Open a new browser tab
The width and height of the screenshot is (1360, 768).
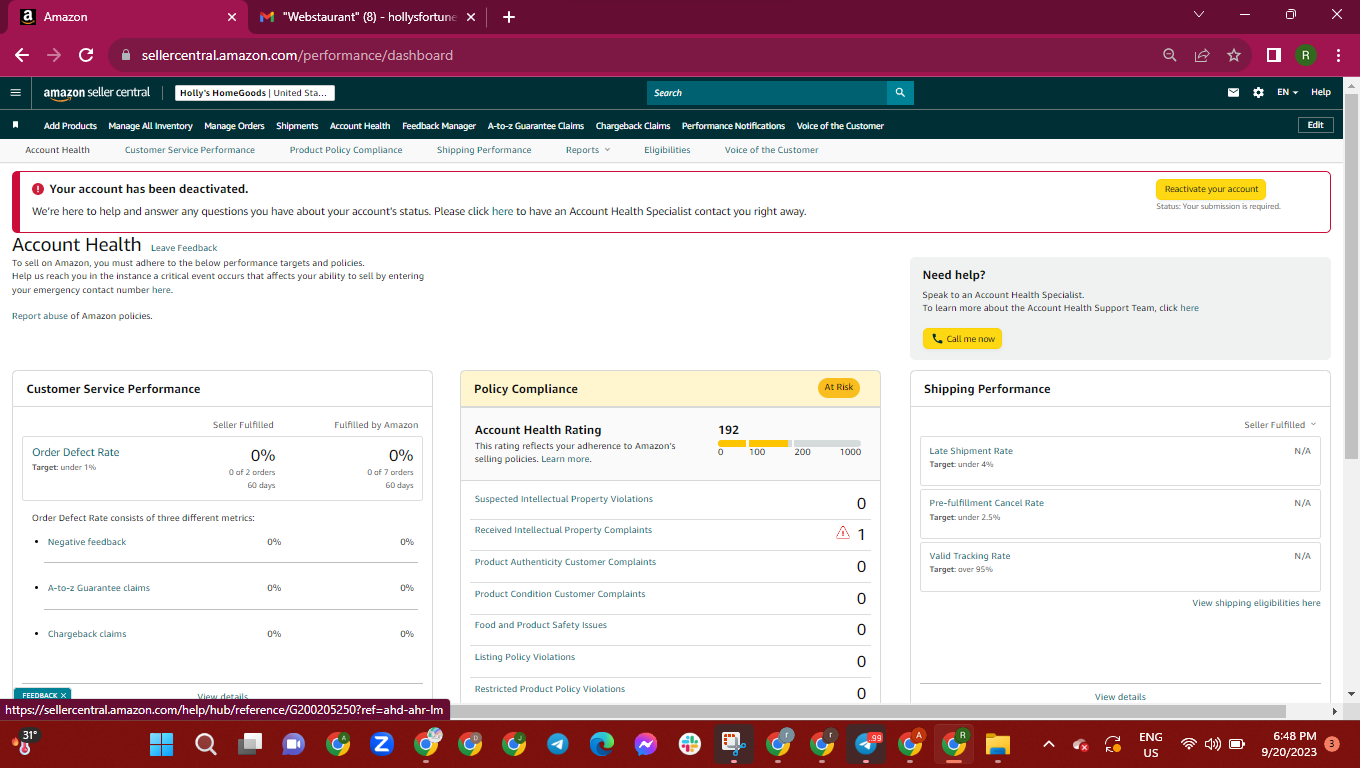pos(509,17)
